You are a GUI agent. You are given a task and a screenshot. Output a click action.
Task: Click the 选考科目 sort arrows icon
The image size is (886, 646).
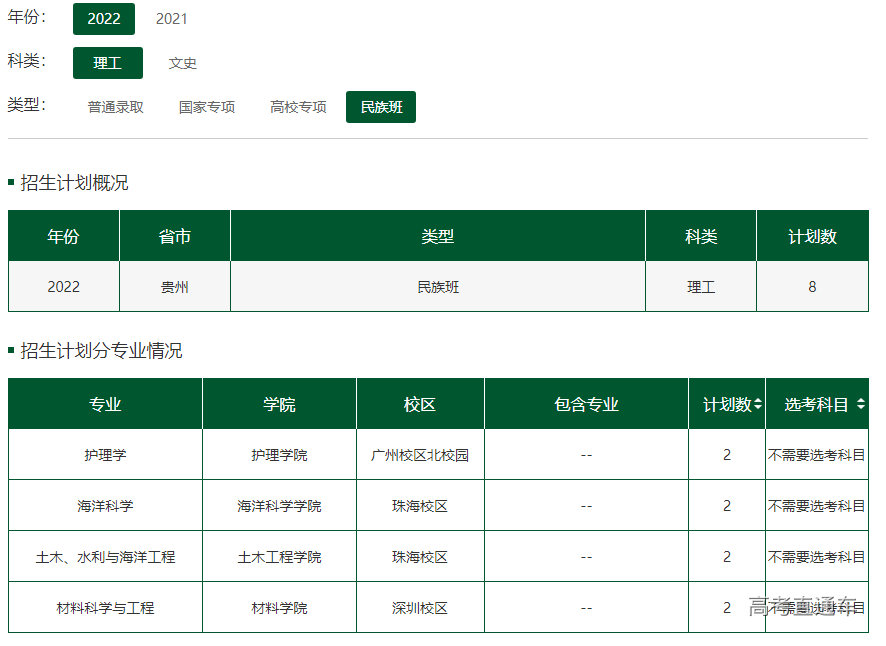[861, 405]
